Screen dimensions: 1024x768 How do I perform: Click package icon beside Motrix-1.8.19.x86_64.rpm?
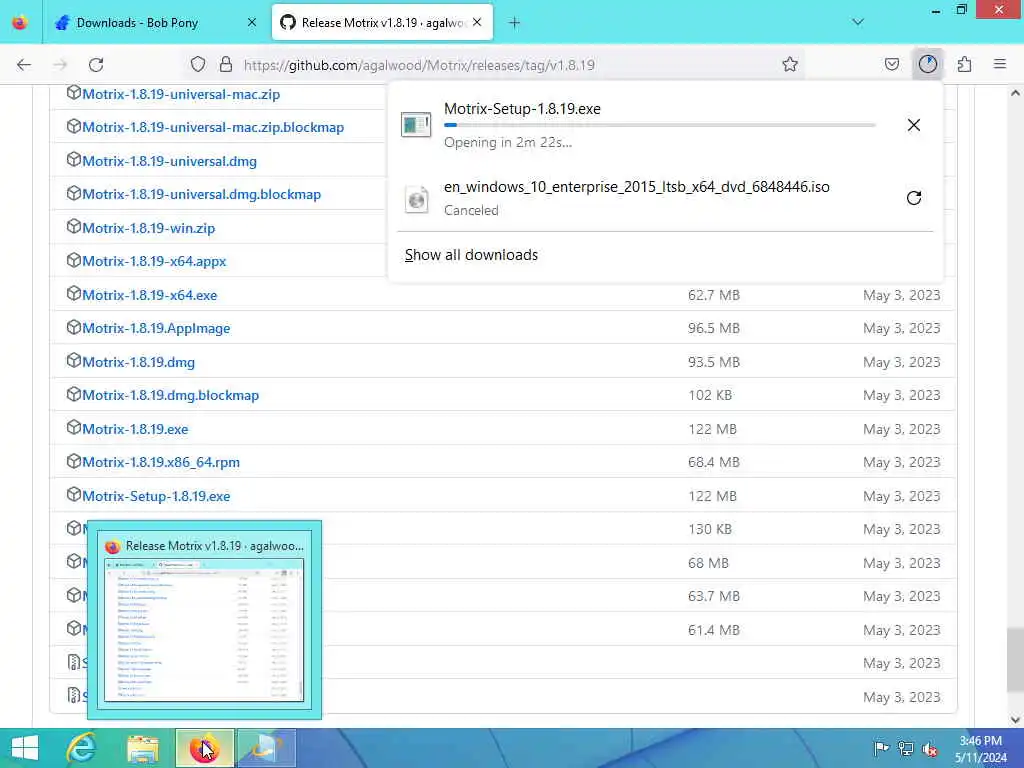pos(74,461)
